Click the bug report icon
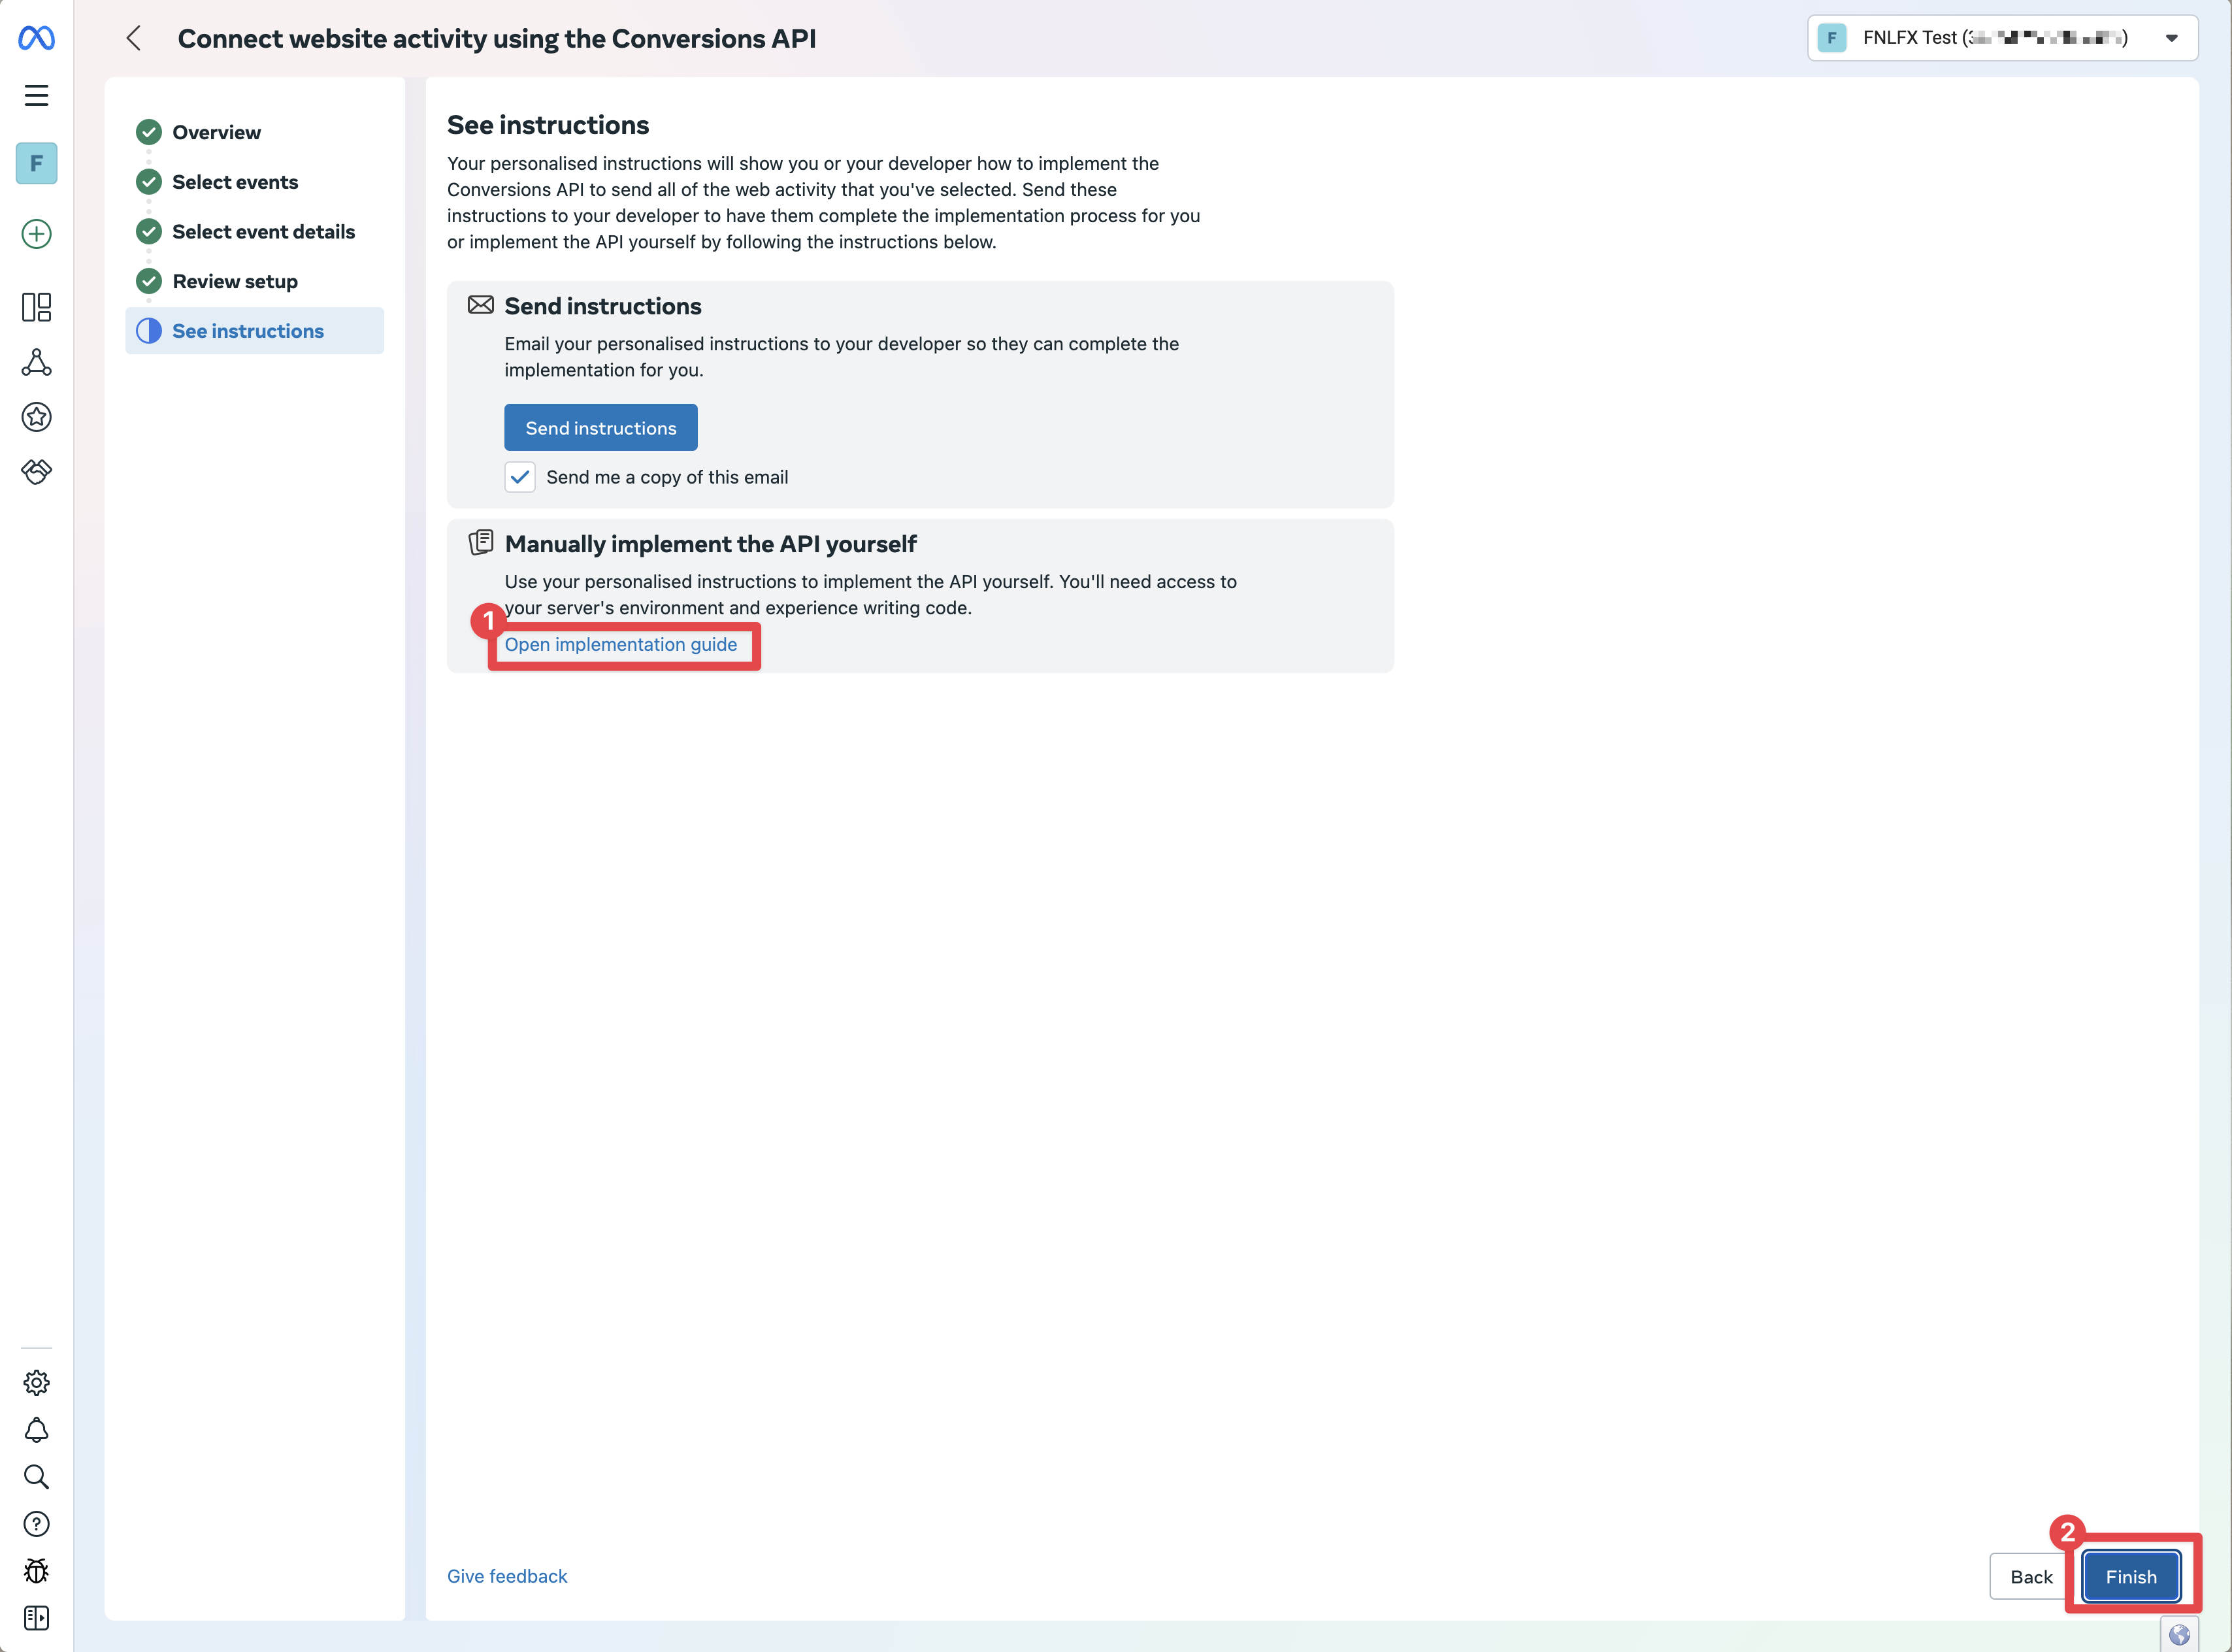Viewport: 2232px width, 1652px height. click(37, 1571)
